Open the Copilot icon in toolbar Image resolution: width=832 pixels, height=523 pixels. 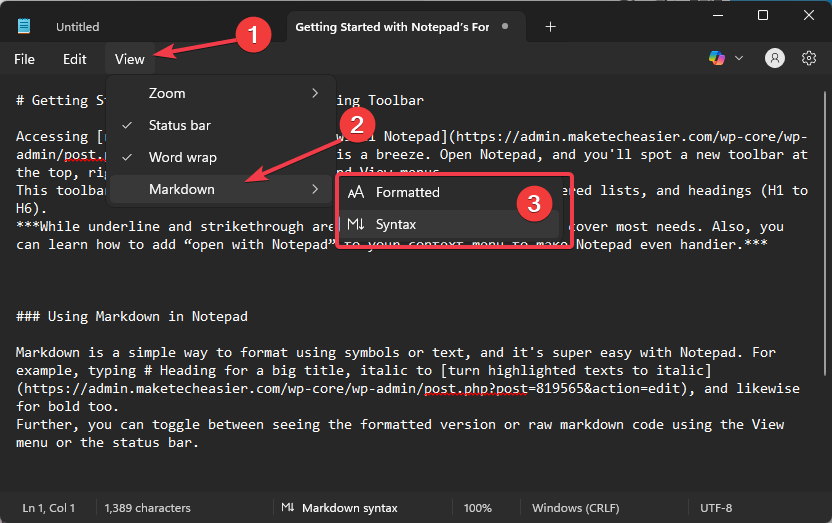point(717,58)
